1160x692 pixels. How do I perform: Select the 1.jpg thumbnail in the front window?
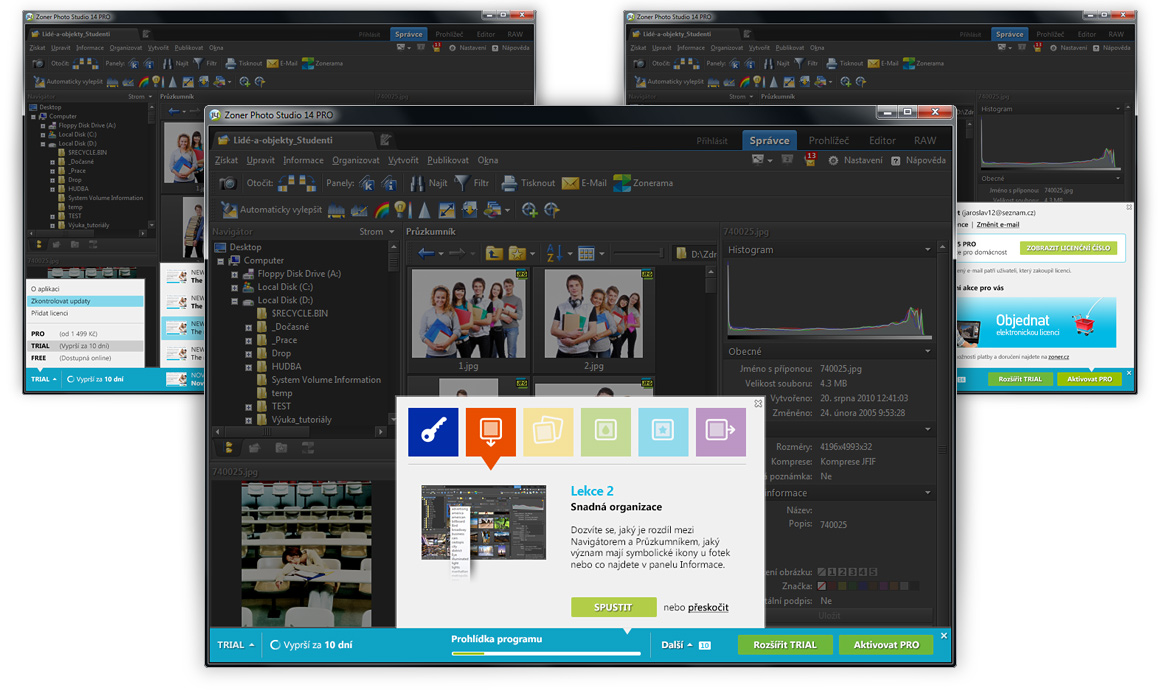[x=468, y=320]
